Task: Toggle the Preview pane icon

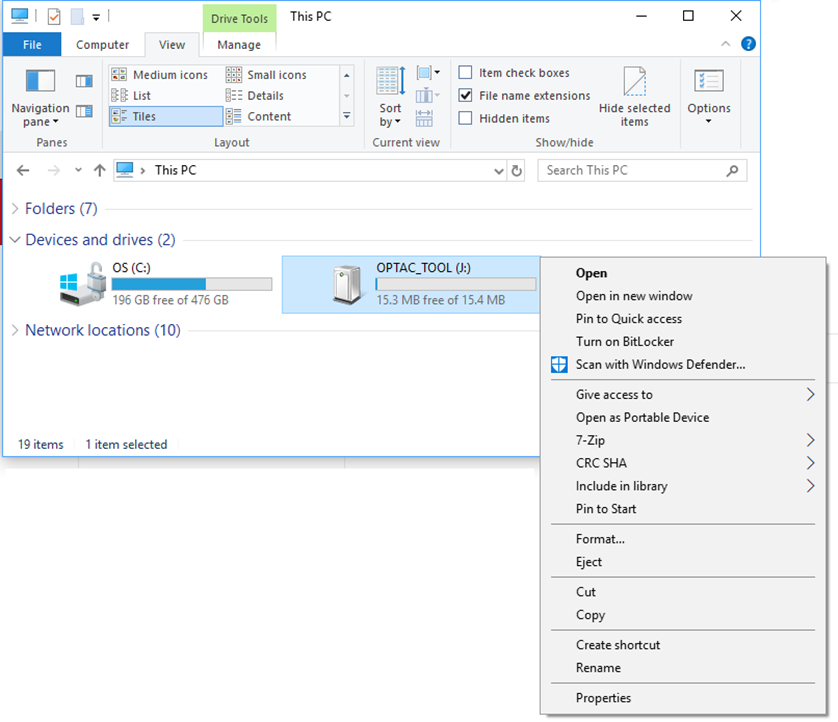Action: 84,81
